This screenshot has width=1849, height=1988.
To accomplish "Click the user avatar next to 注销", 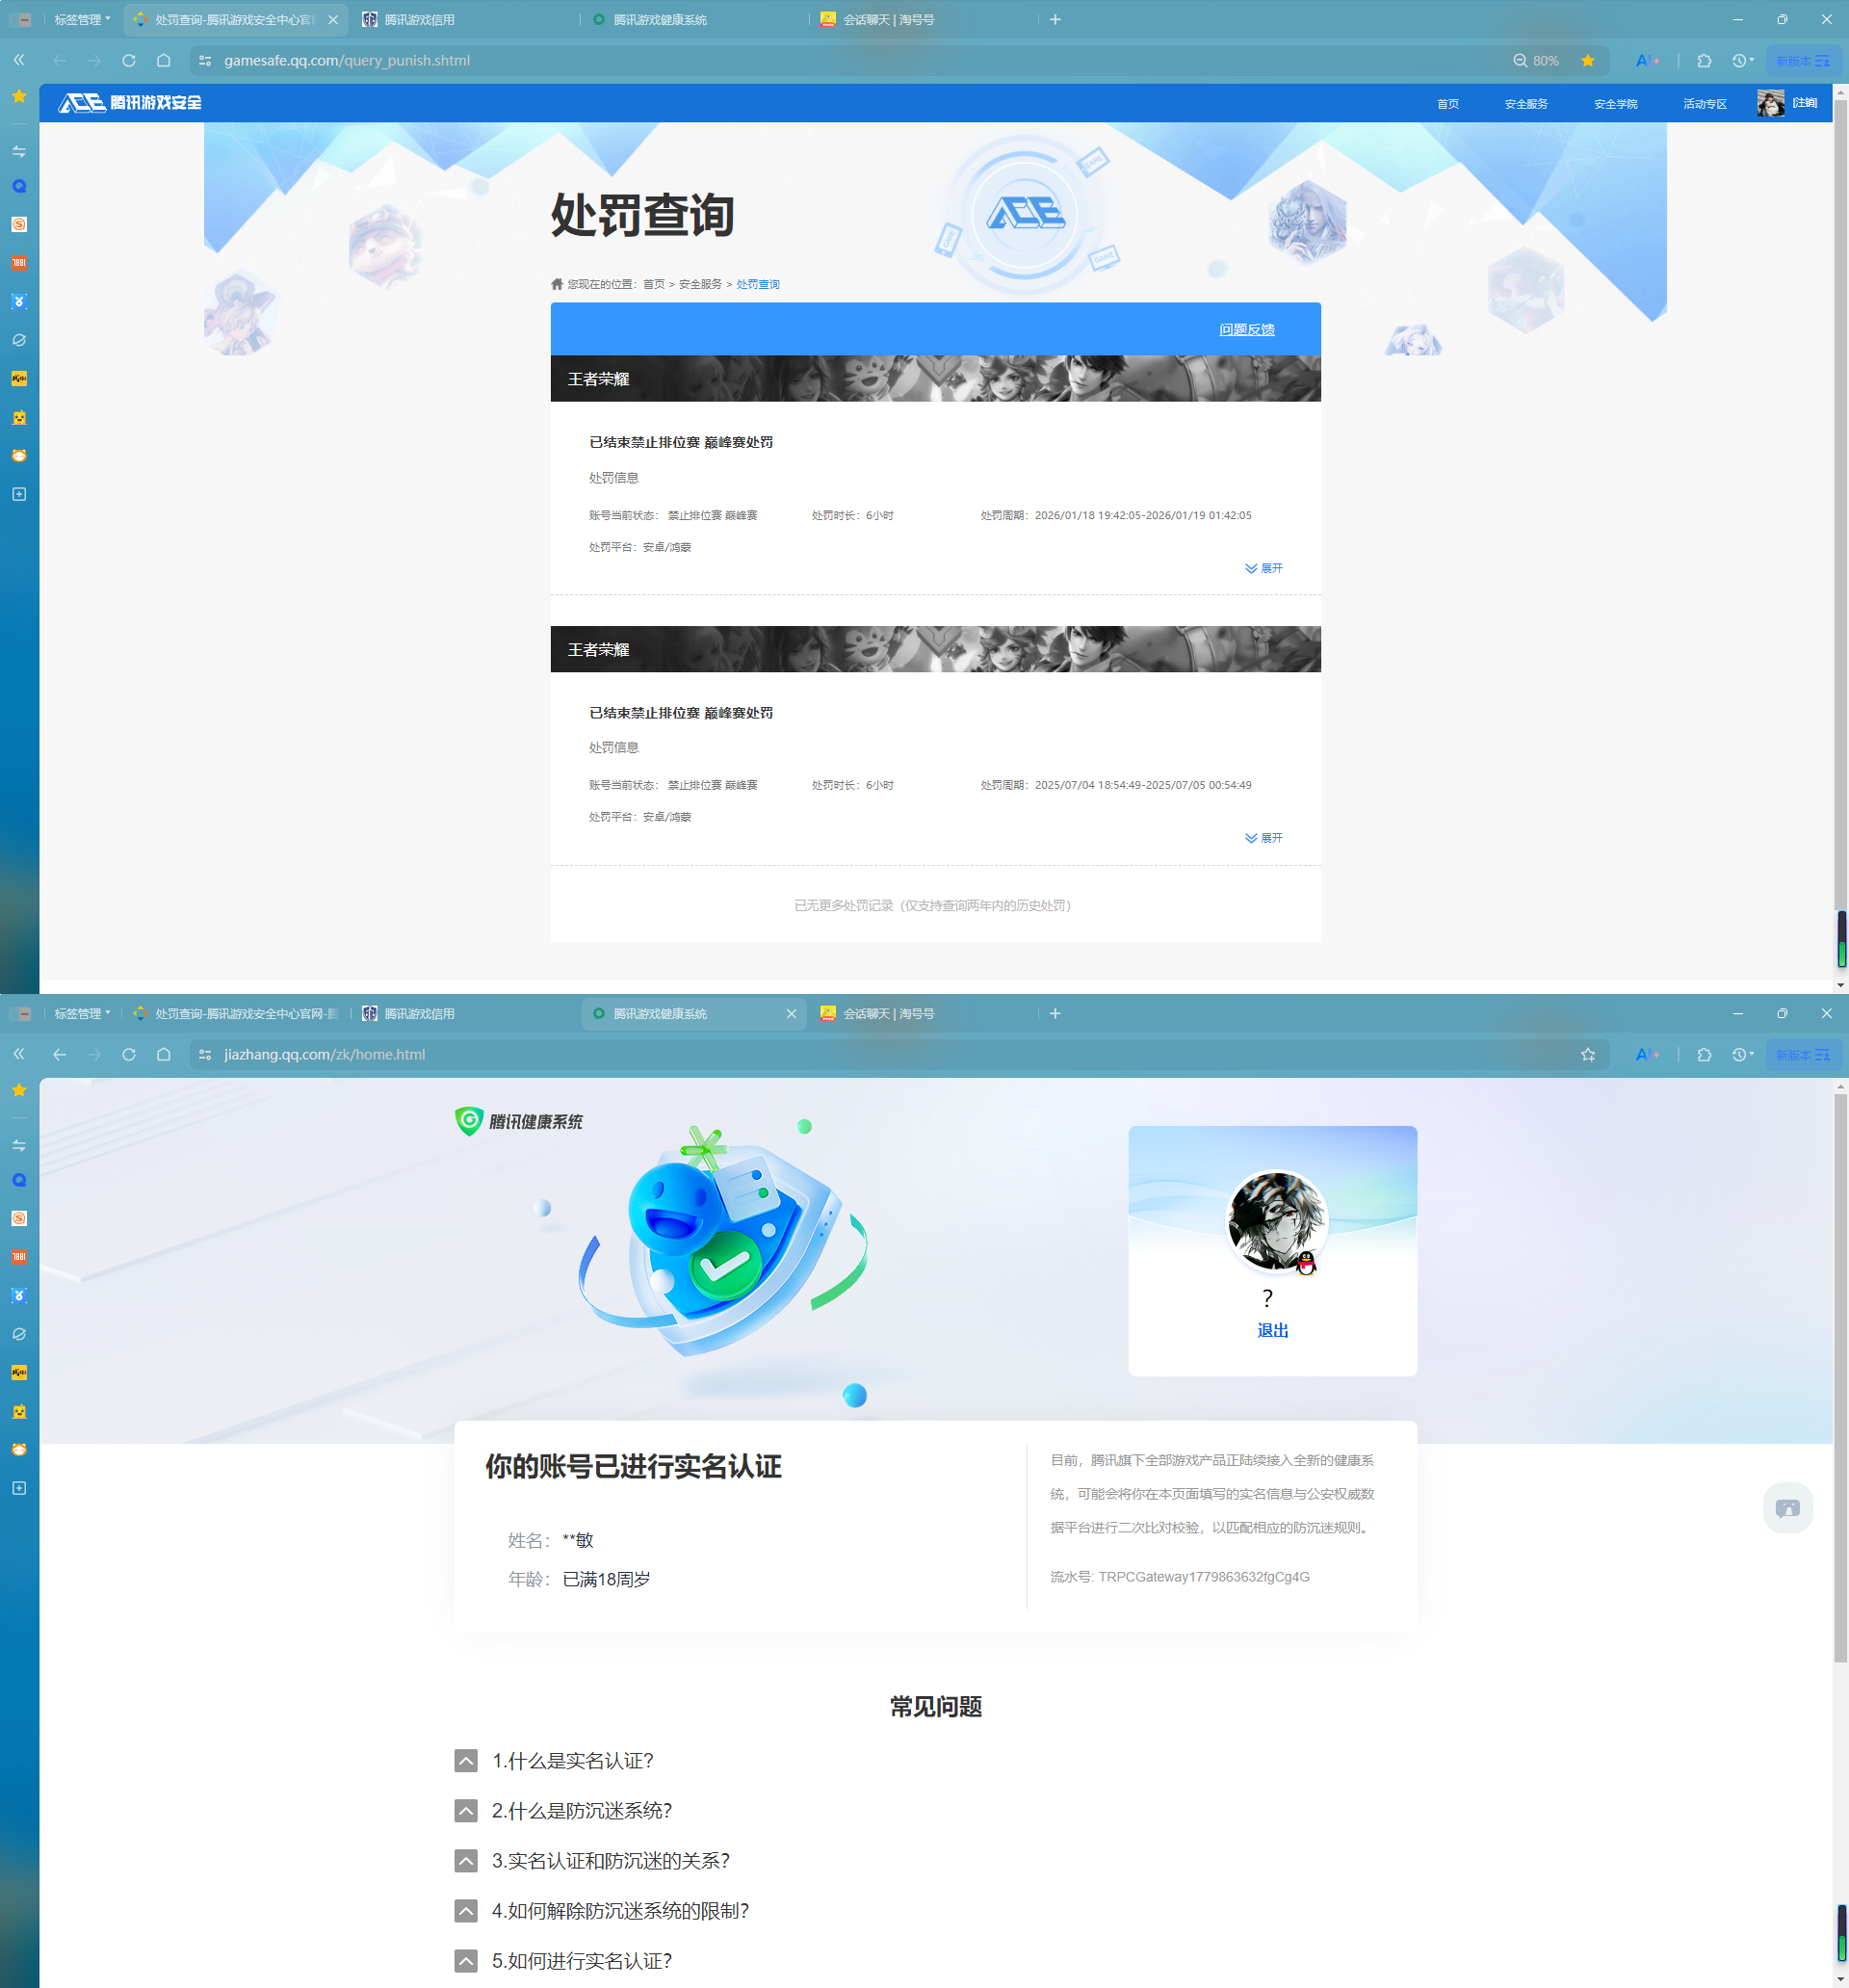I will (x=1770, y=103).
